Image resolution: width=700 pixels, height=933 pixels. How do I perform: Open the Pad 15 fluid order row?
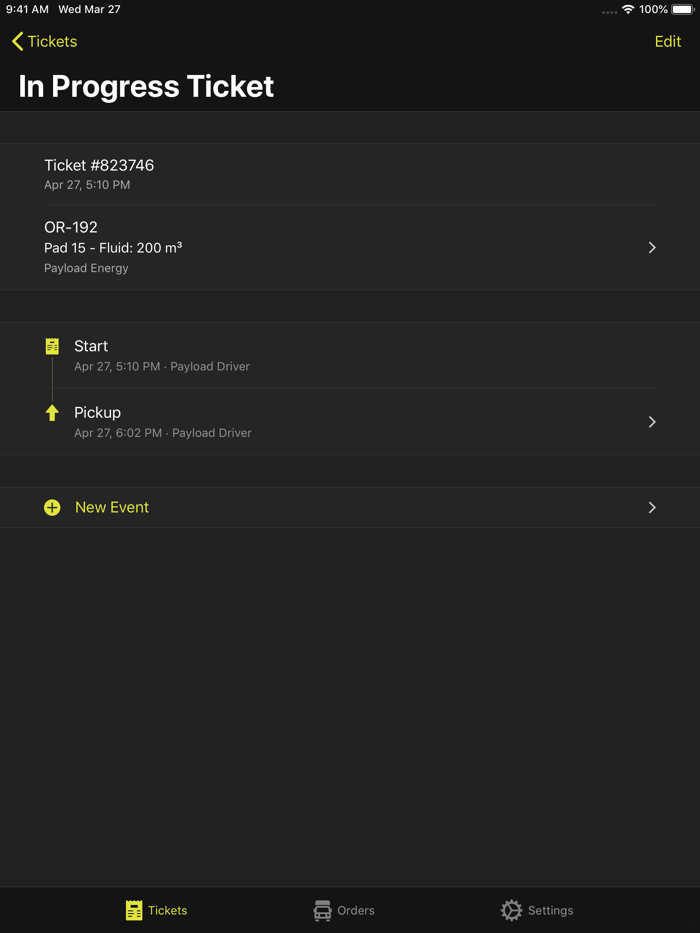click(350, 247)
